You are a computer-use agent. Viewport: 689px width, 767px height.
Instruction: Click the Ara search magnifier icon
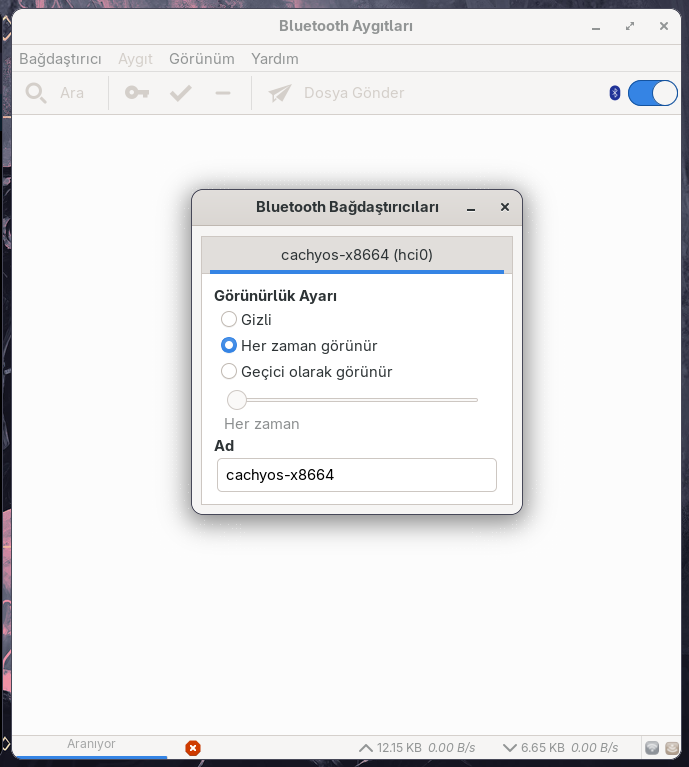36,93
